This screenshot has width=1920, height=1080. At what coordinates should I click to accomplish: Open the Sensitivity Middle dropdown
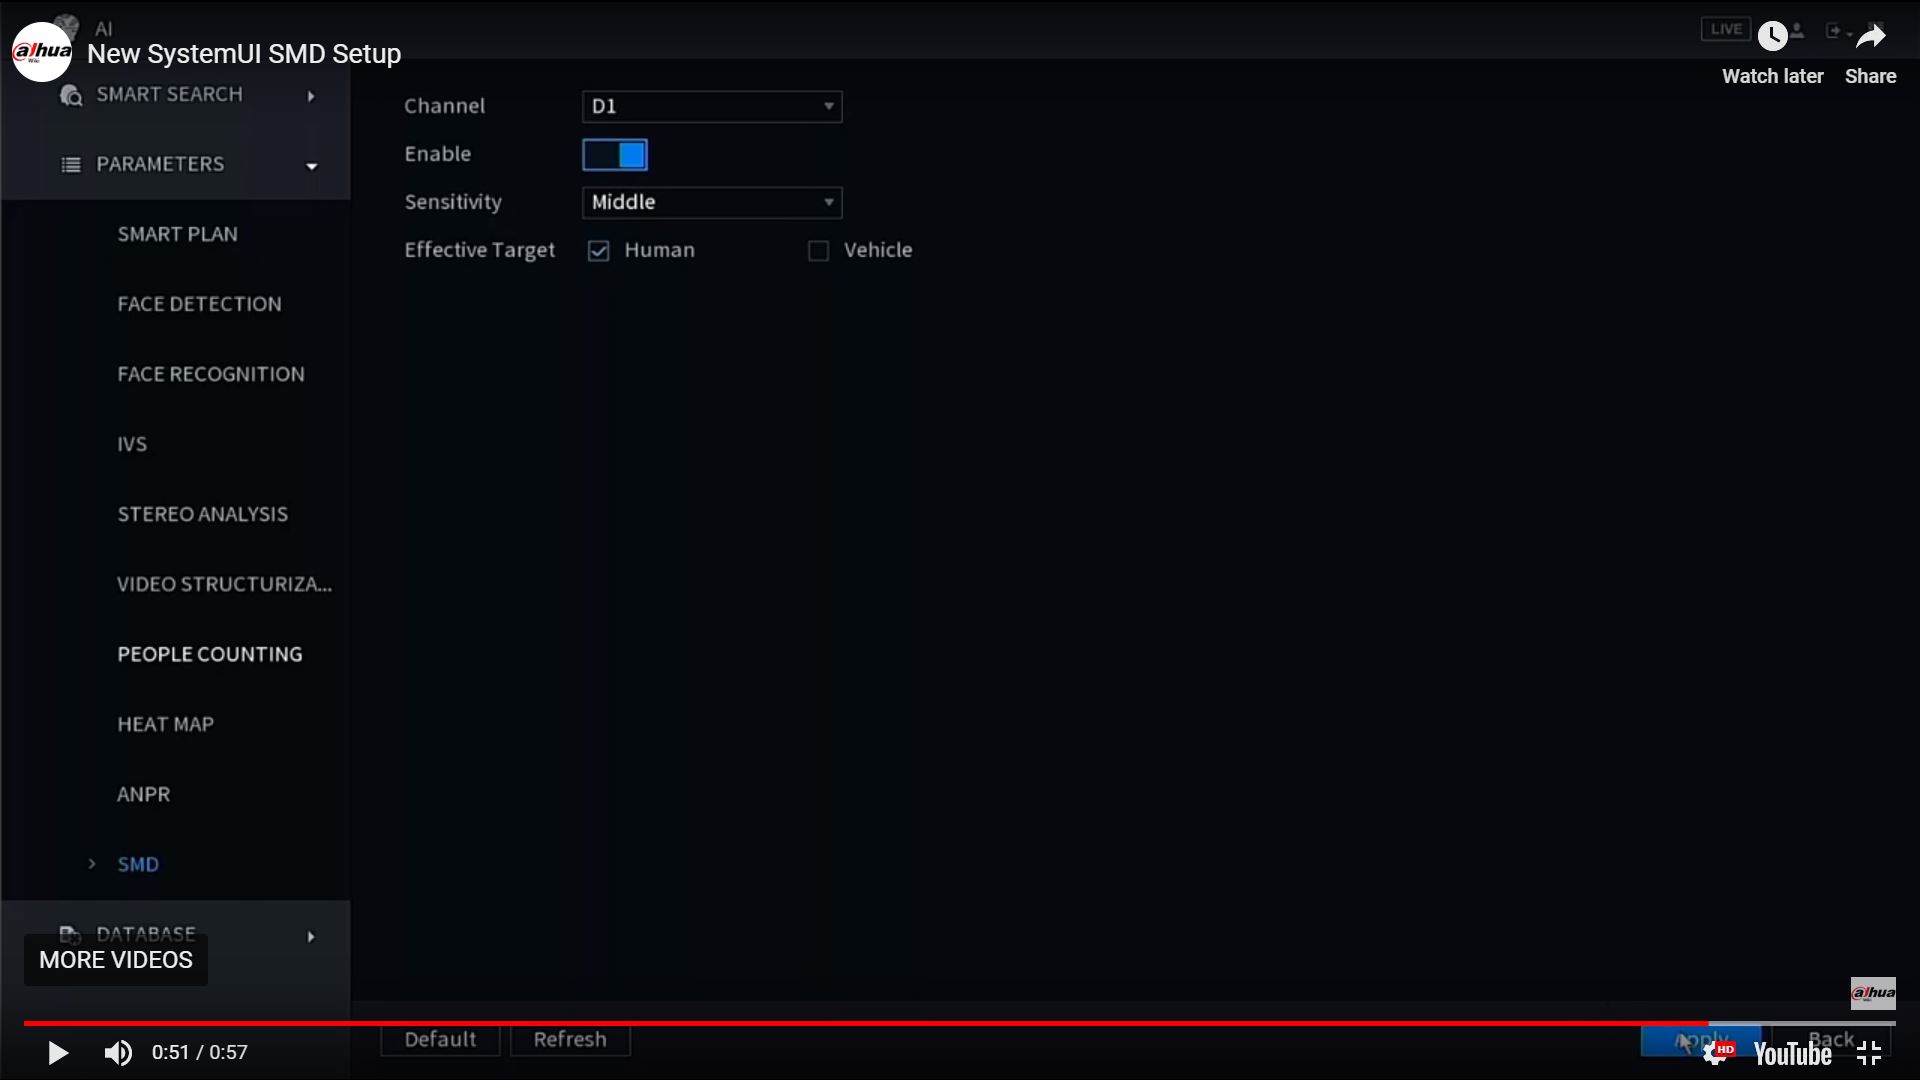coord(712,203)
